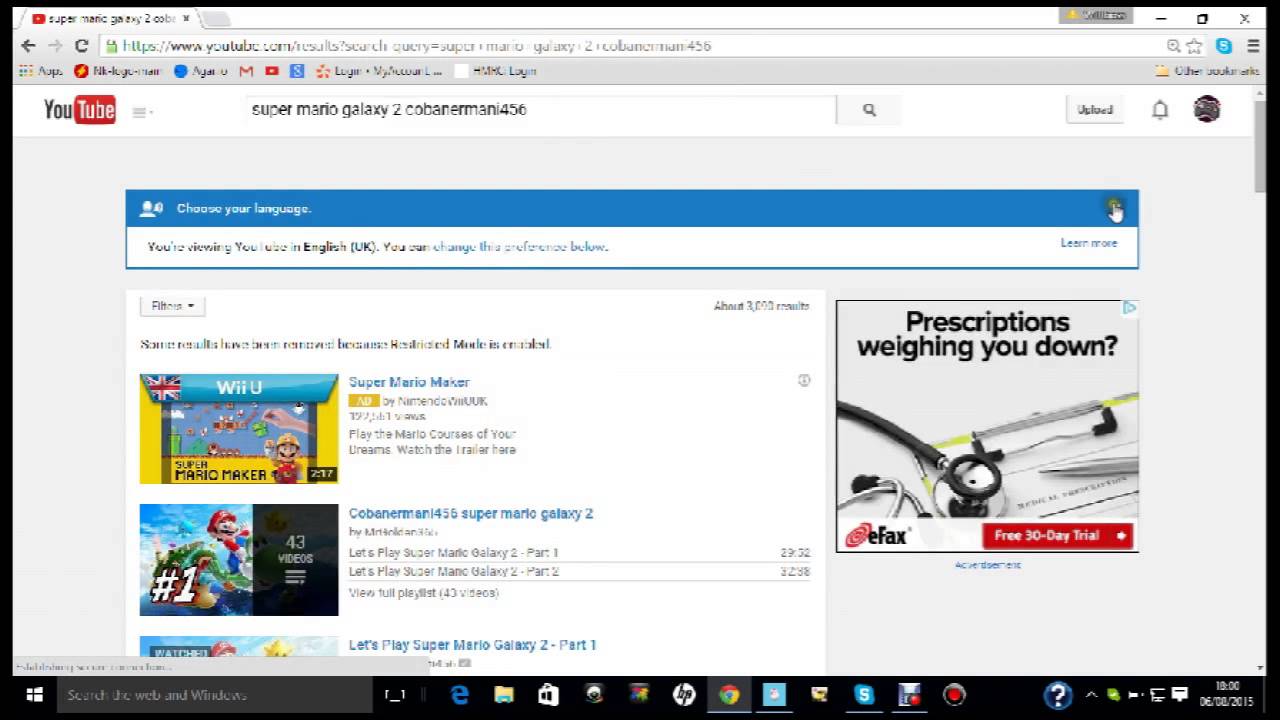Click the Learn more link
1280x720 pixels.
click(x=1089, y=243)
